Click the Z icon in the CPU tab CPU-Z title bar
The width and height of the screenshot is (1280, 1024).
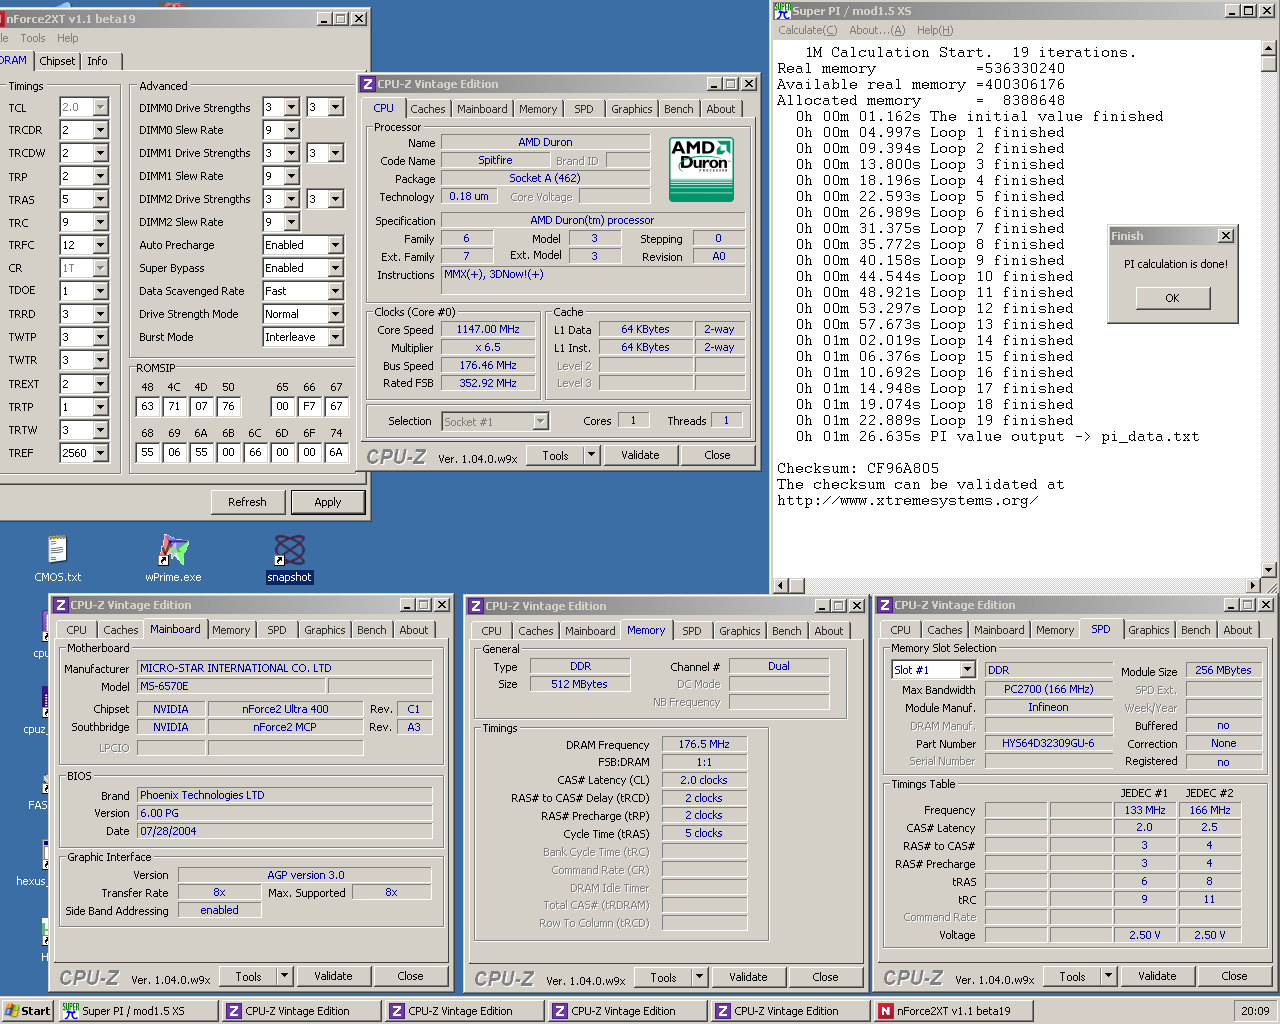point(368,84)
